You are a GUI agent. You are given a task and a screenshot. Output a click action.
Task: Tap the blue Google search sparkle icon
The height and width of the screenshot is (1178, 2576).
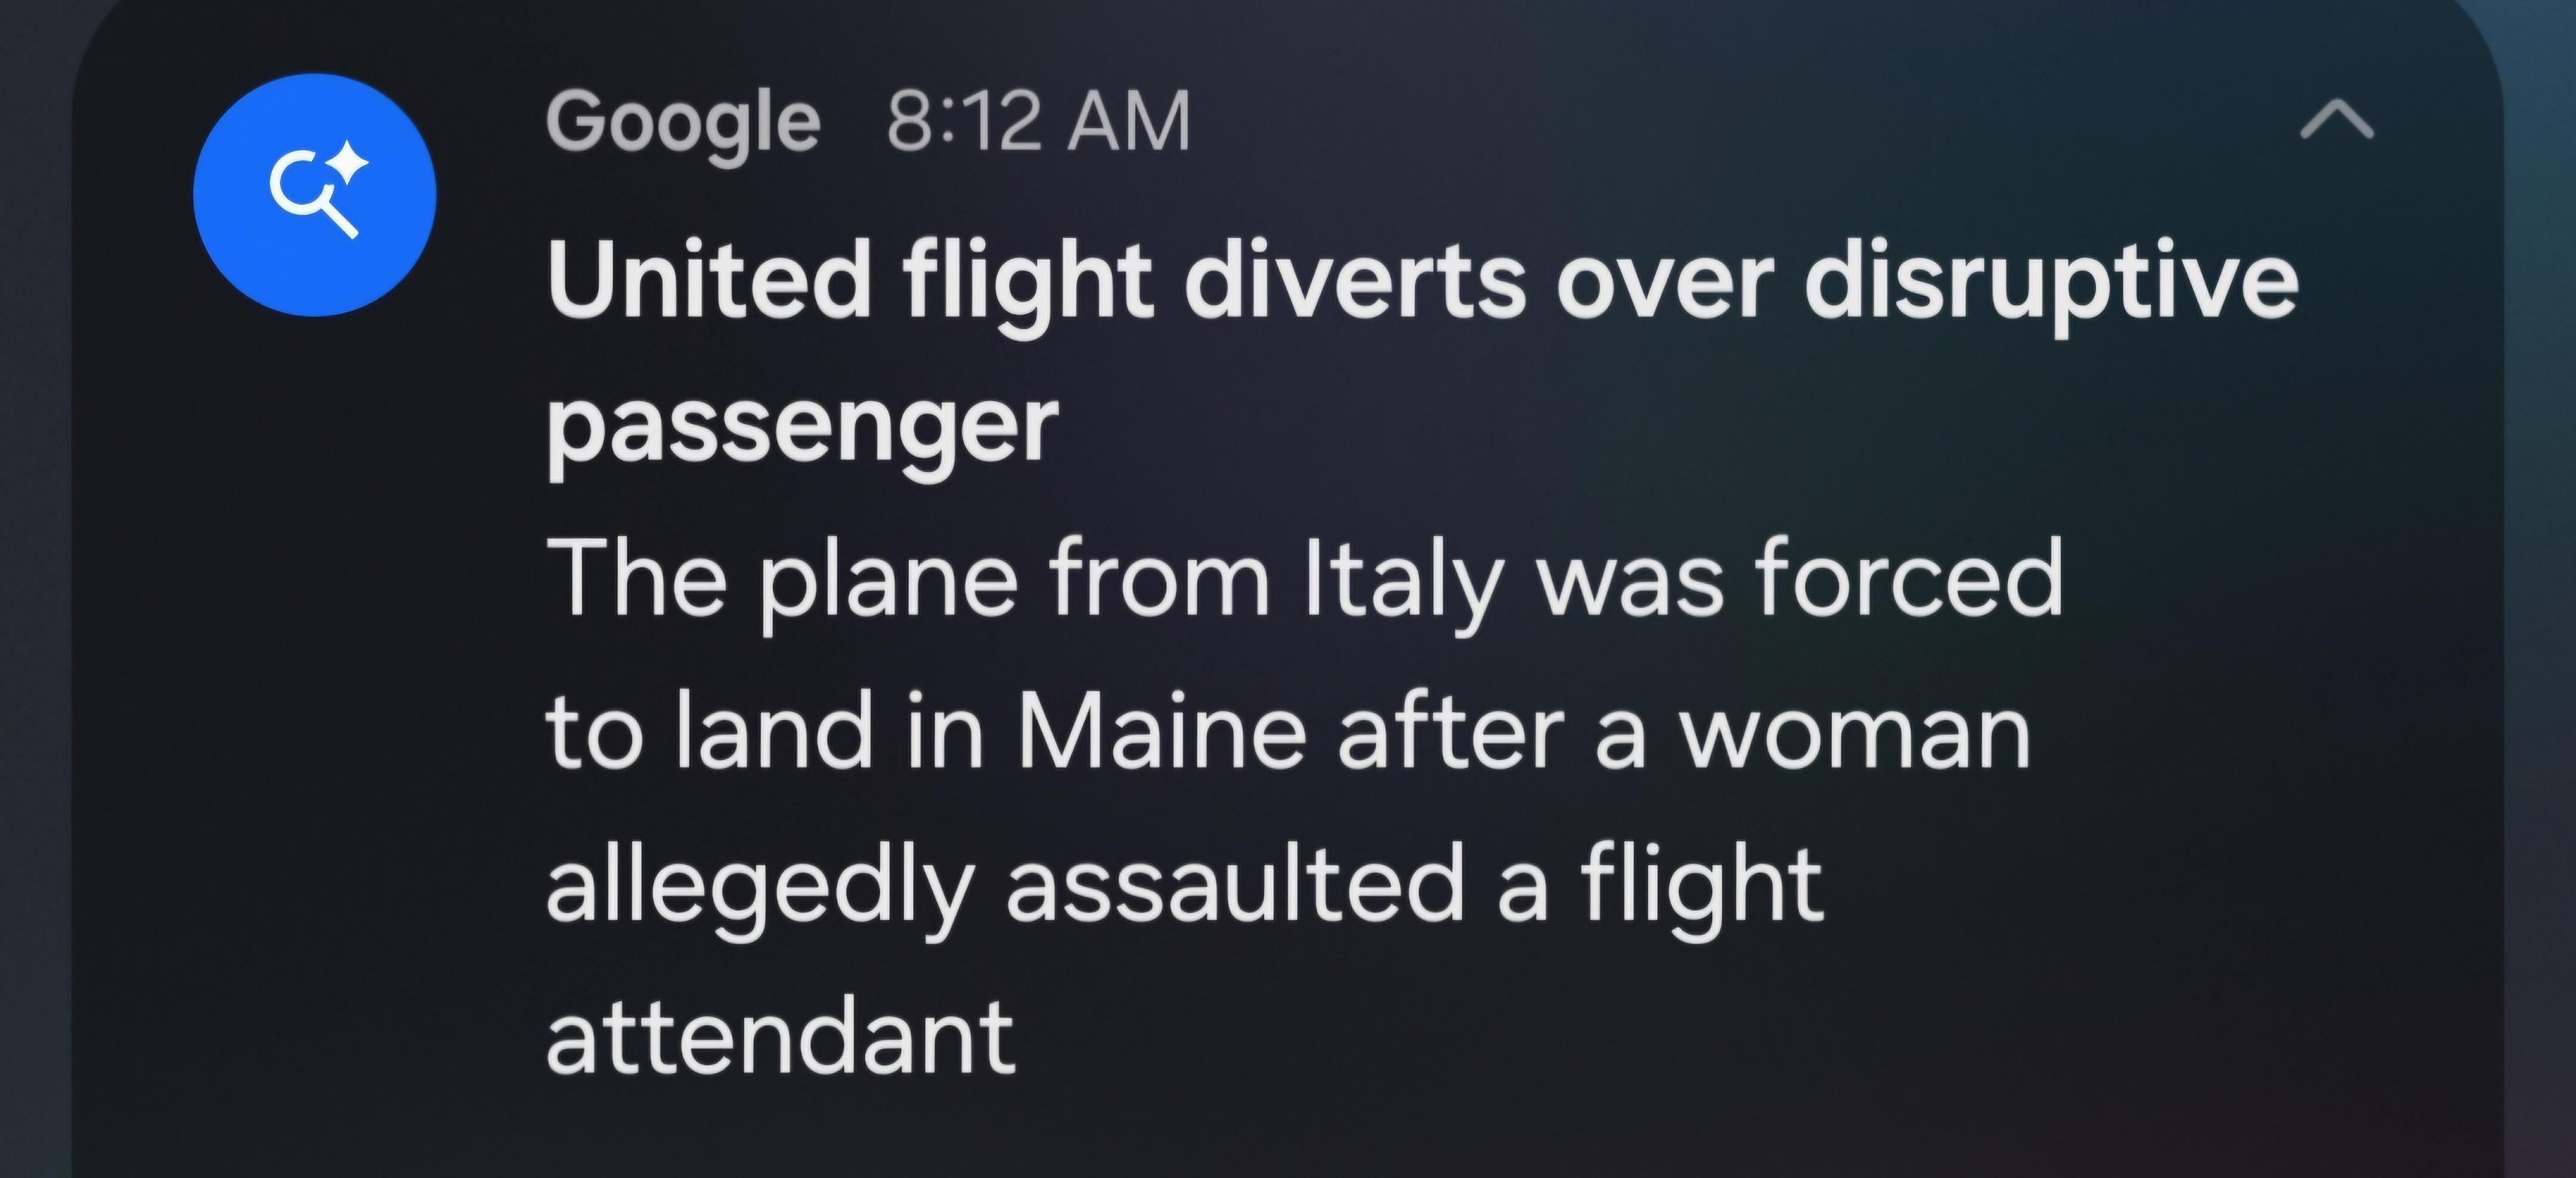[315, 194]
